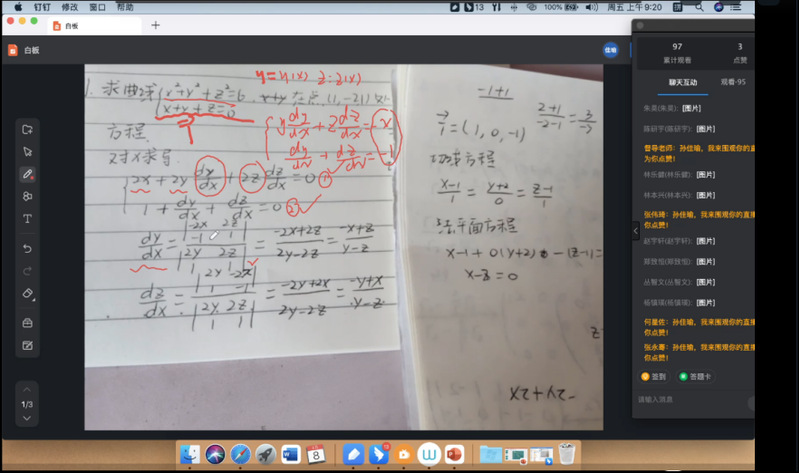The height and width of the screenshot is (473, 799).
Task: Switch to the 聊天互动 tab
Action: coord(683,82)
